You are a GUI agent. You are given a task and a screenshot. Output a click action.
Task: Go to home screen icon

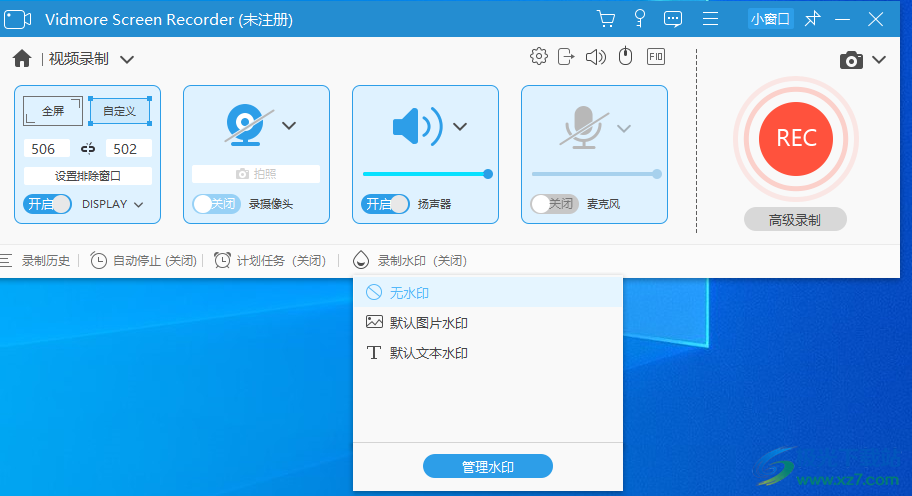click(22, 59)
